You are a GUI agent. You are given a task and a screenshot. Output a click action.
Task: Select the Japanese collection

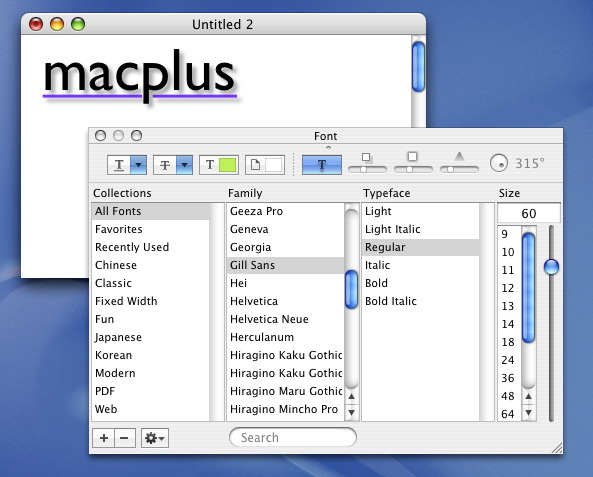151,337
